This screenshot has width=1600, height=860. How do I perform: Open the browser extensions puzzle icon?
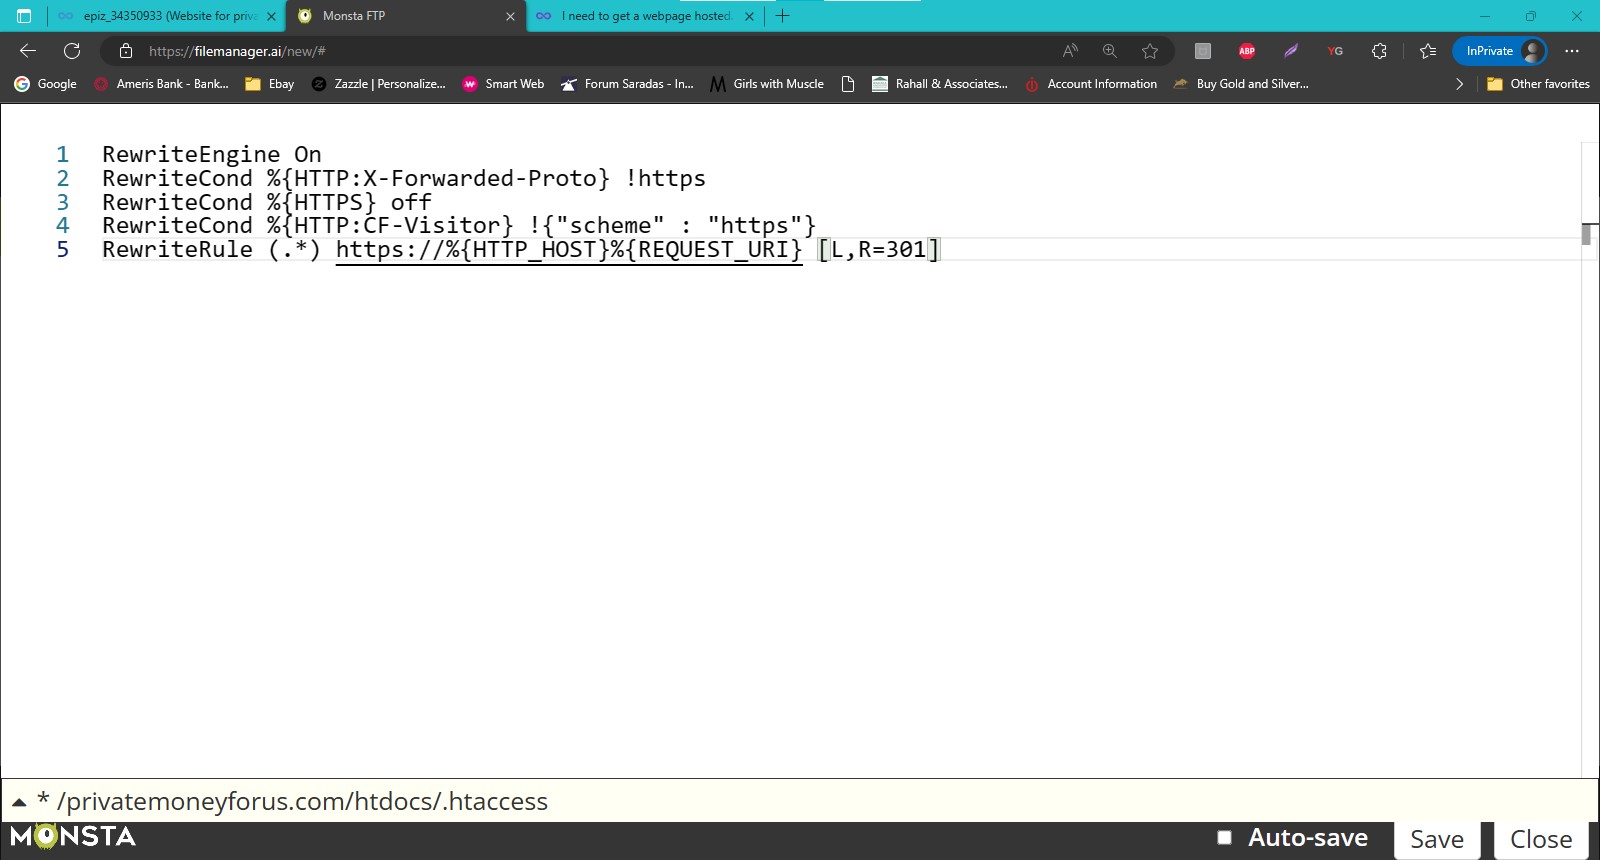click(1379, 51)
